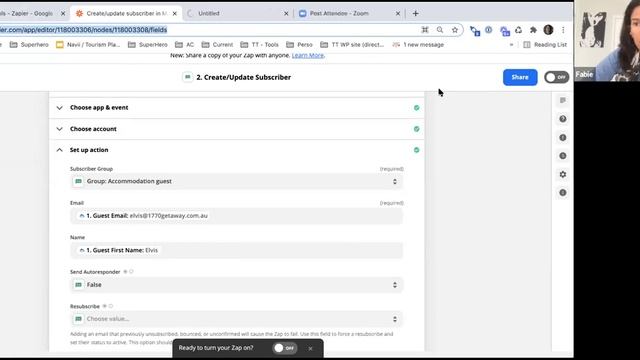Close the Untitled tab

(x=286, y=13)
